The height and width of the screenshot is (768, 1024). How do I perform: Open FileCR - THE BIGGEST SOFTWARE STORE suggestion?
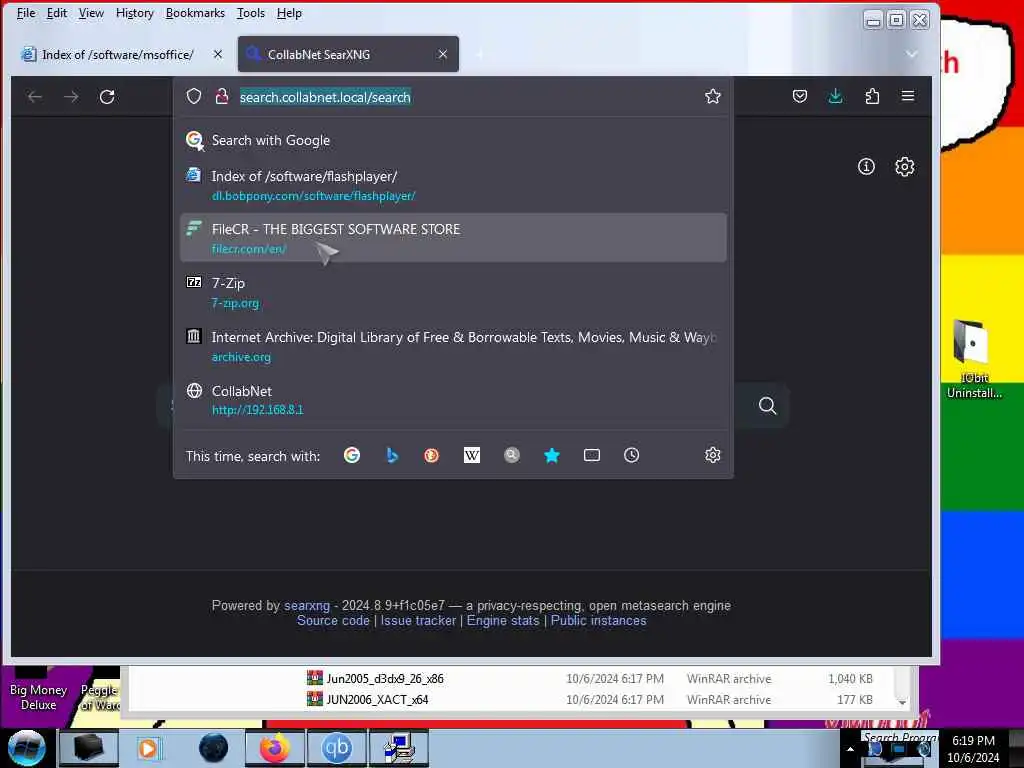tap(453, 238)
